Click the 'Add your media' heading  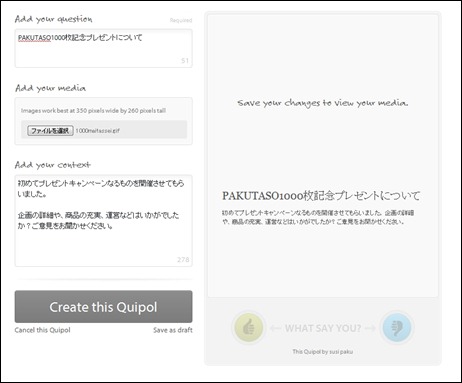point(50,88)
